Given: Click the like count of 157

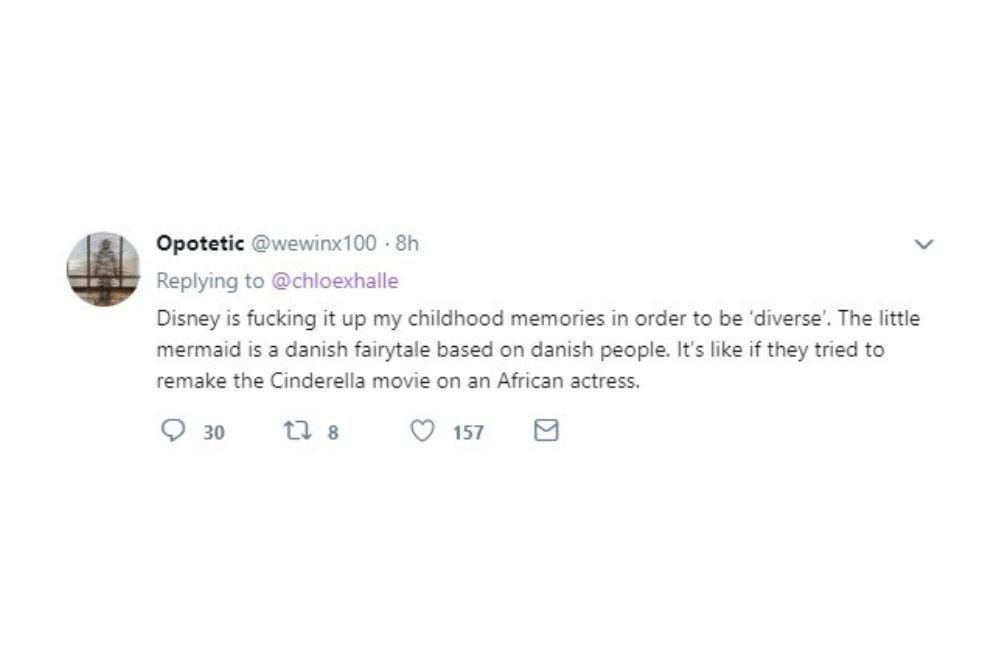Looking at the screenshot, I should pyautogui.click(x=468, y=432).
